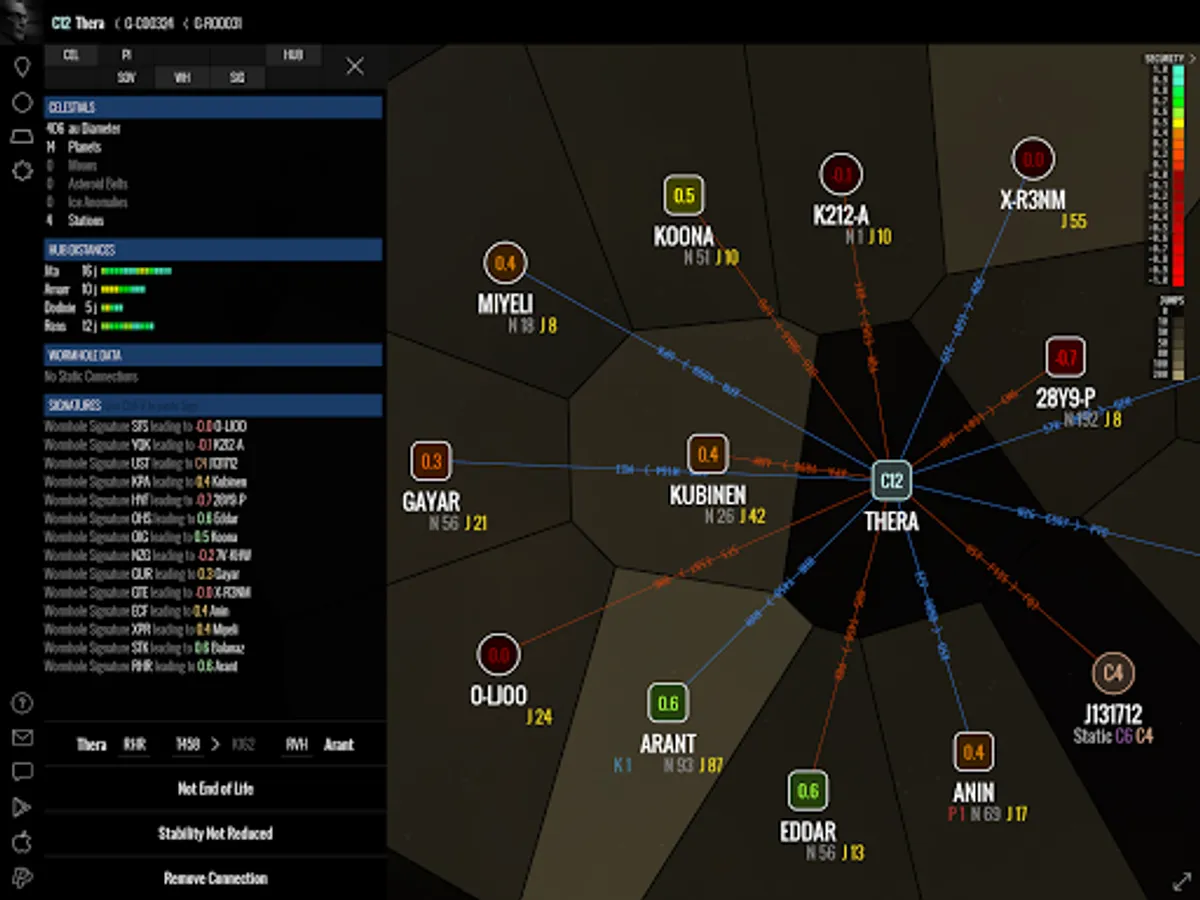Image resolution: width=1200 pixels, height=900 pixels.
Task: Select the J131712 C4 wormhole node
Action: [x=1113, y=674]
